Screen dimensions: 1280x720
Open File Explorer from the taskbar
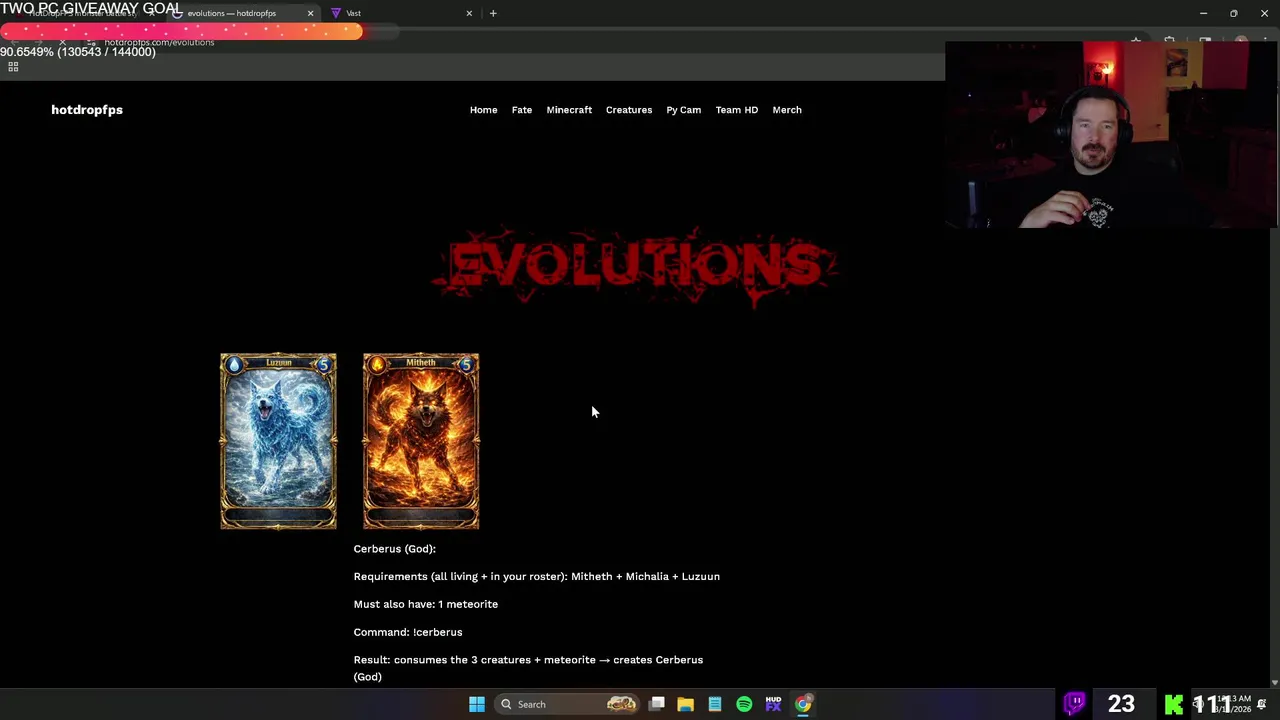(685, 704)
